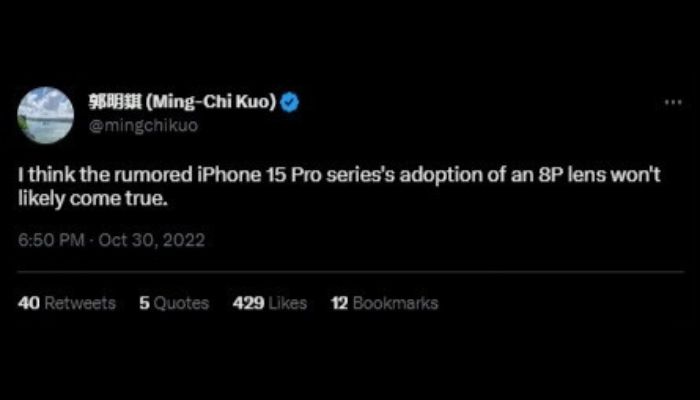Click the Chinese name characters 郭明錤
700x400 pixels.
click(x=115, y=102)
